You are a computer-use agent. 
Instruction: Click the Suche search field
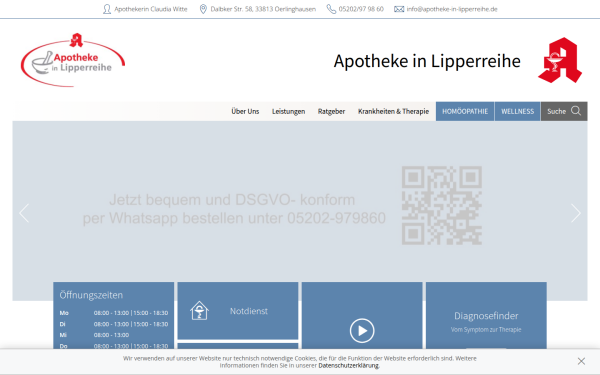point(564,111)
